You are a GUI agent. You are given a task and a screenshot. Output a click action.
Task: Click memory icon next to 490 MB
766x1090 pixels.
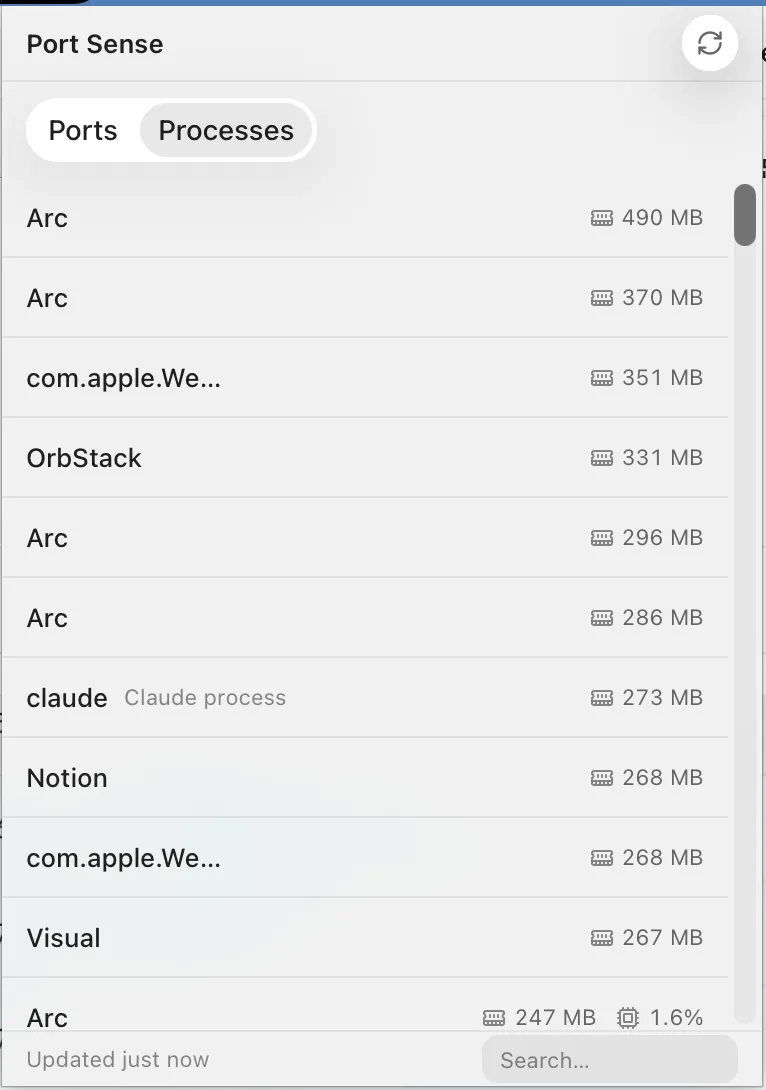click(x=602, y=218)
